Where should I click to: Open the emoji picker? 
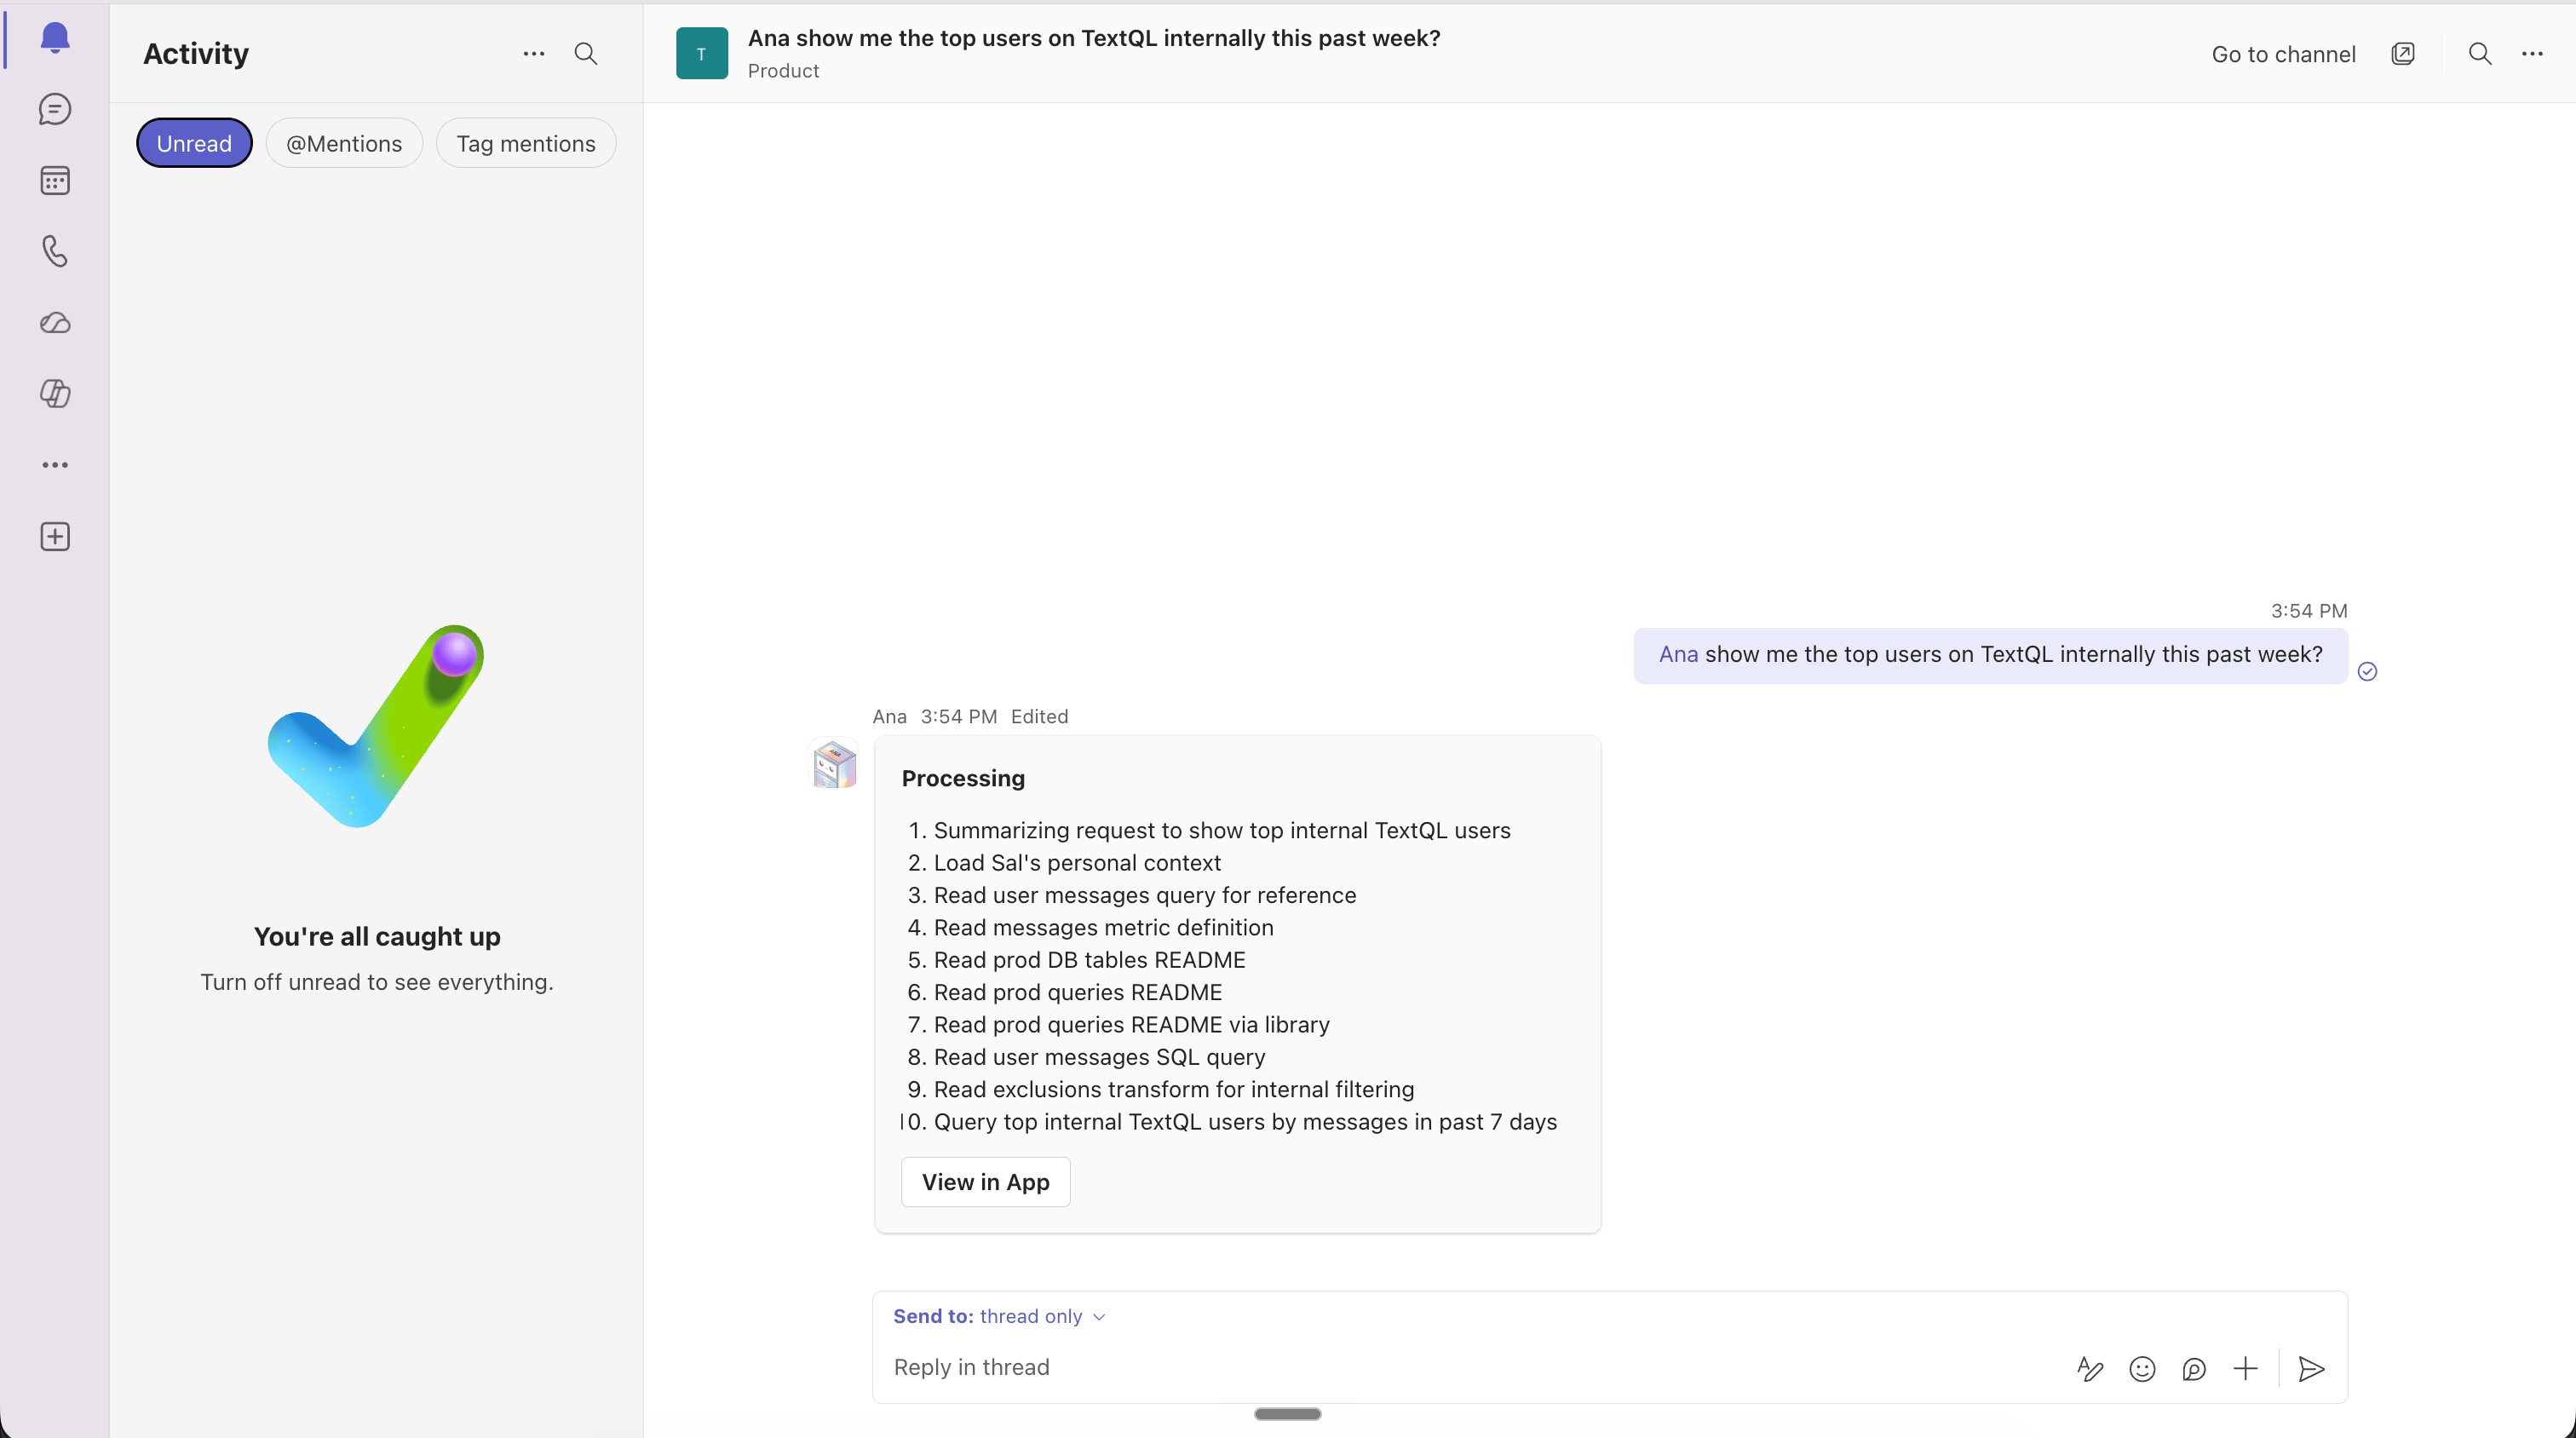click(x=2142, y=1368)
